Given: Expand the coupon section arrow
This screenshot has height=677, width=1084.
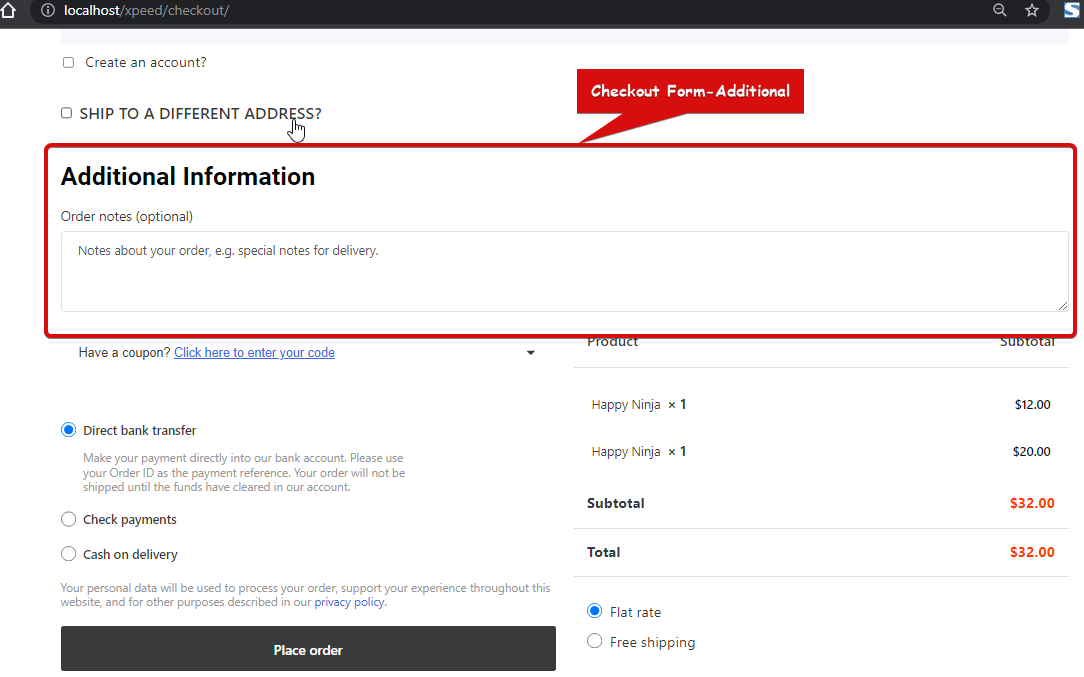Looking at the screenshot, I should click(x=531, y=353).
